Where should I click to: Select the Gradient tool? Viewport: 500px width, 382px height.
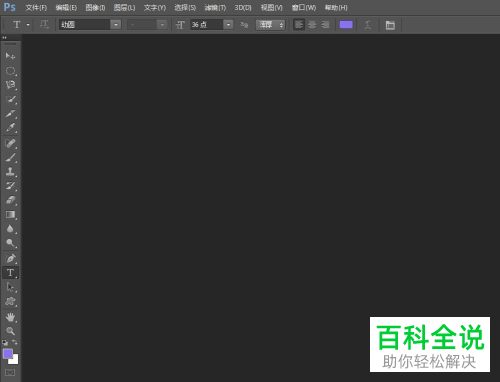pyautogui.click(x=10, y=215)
